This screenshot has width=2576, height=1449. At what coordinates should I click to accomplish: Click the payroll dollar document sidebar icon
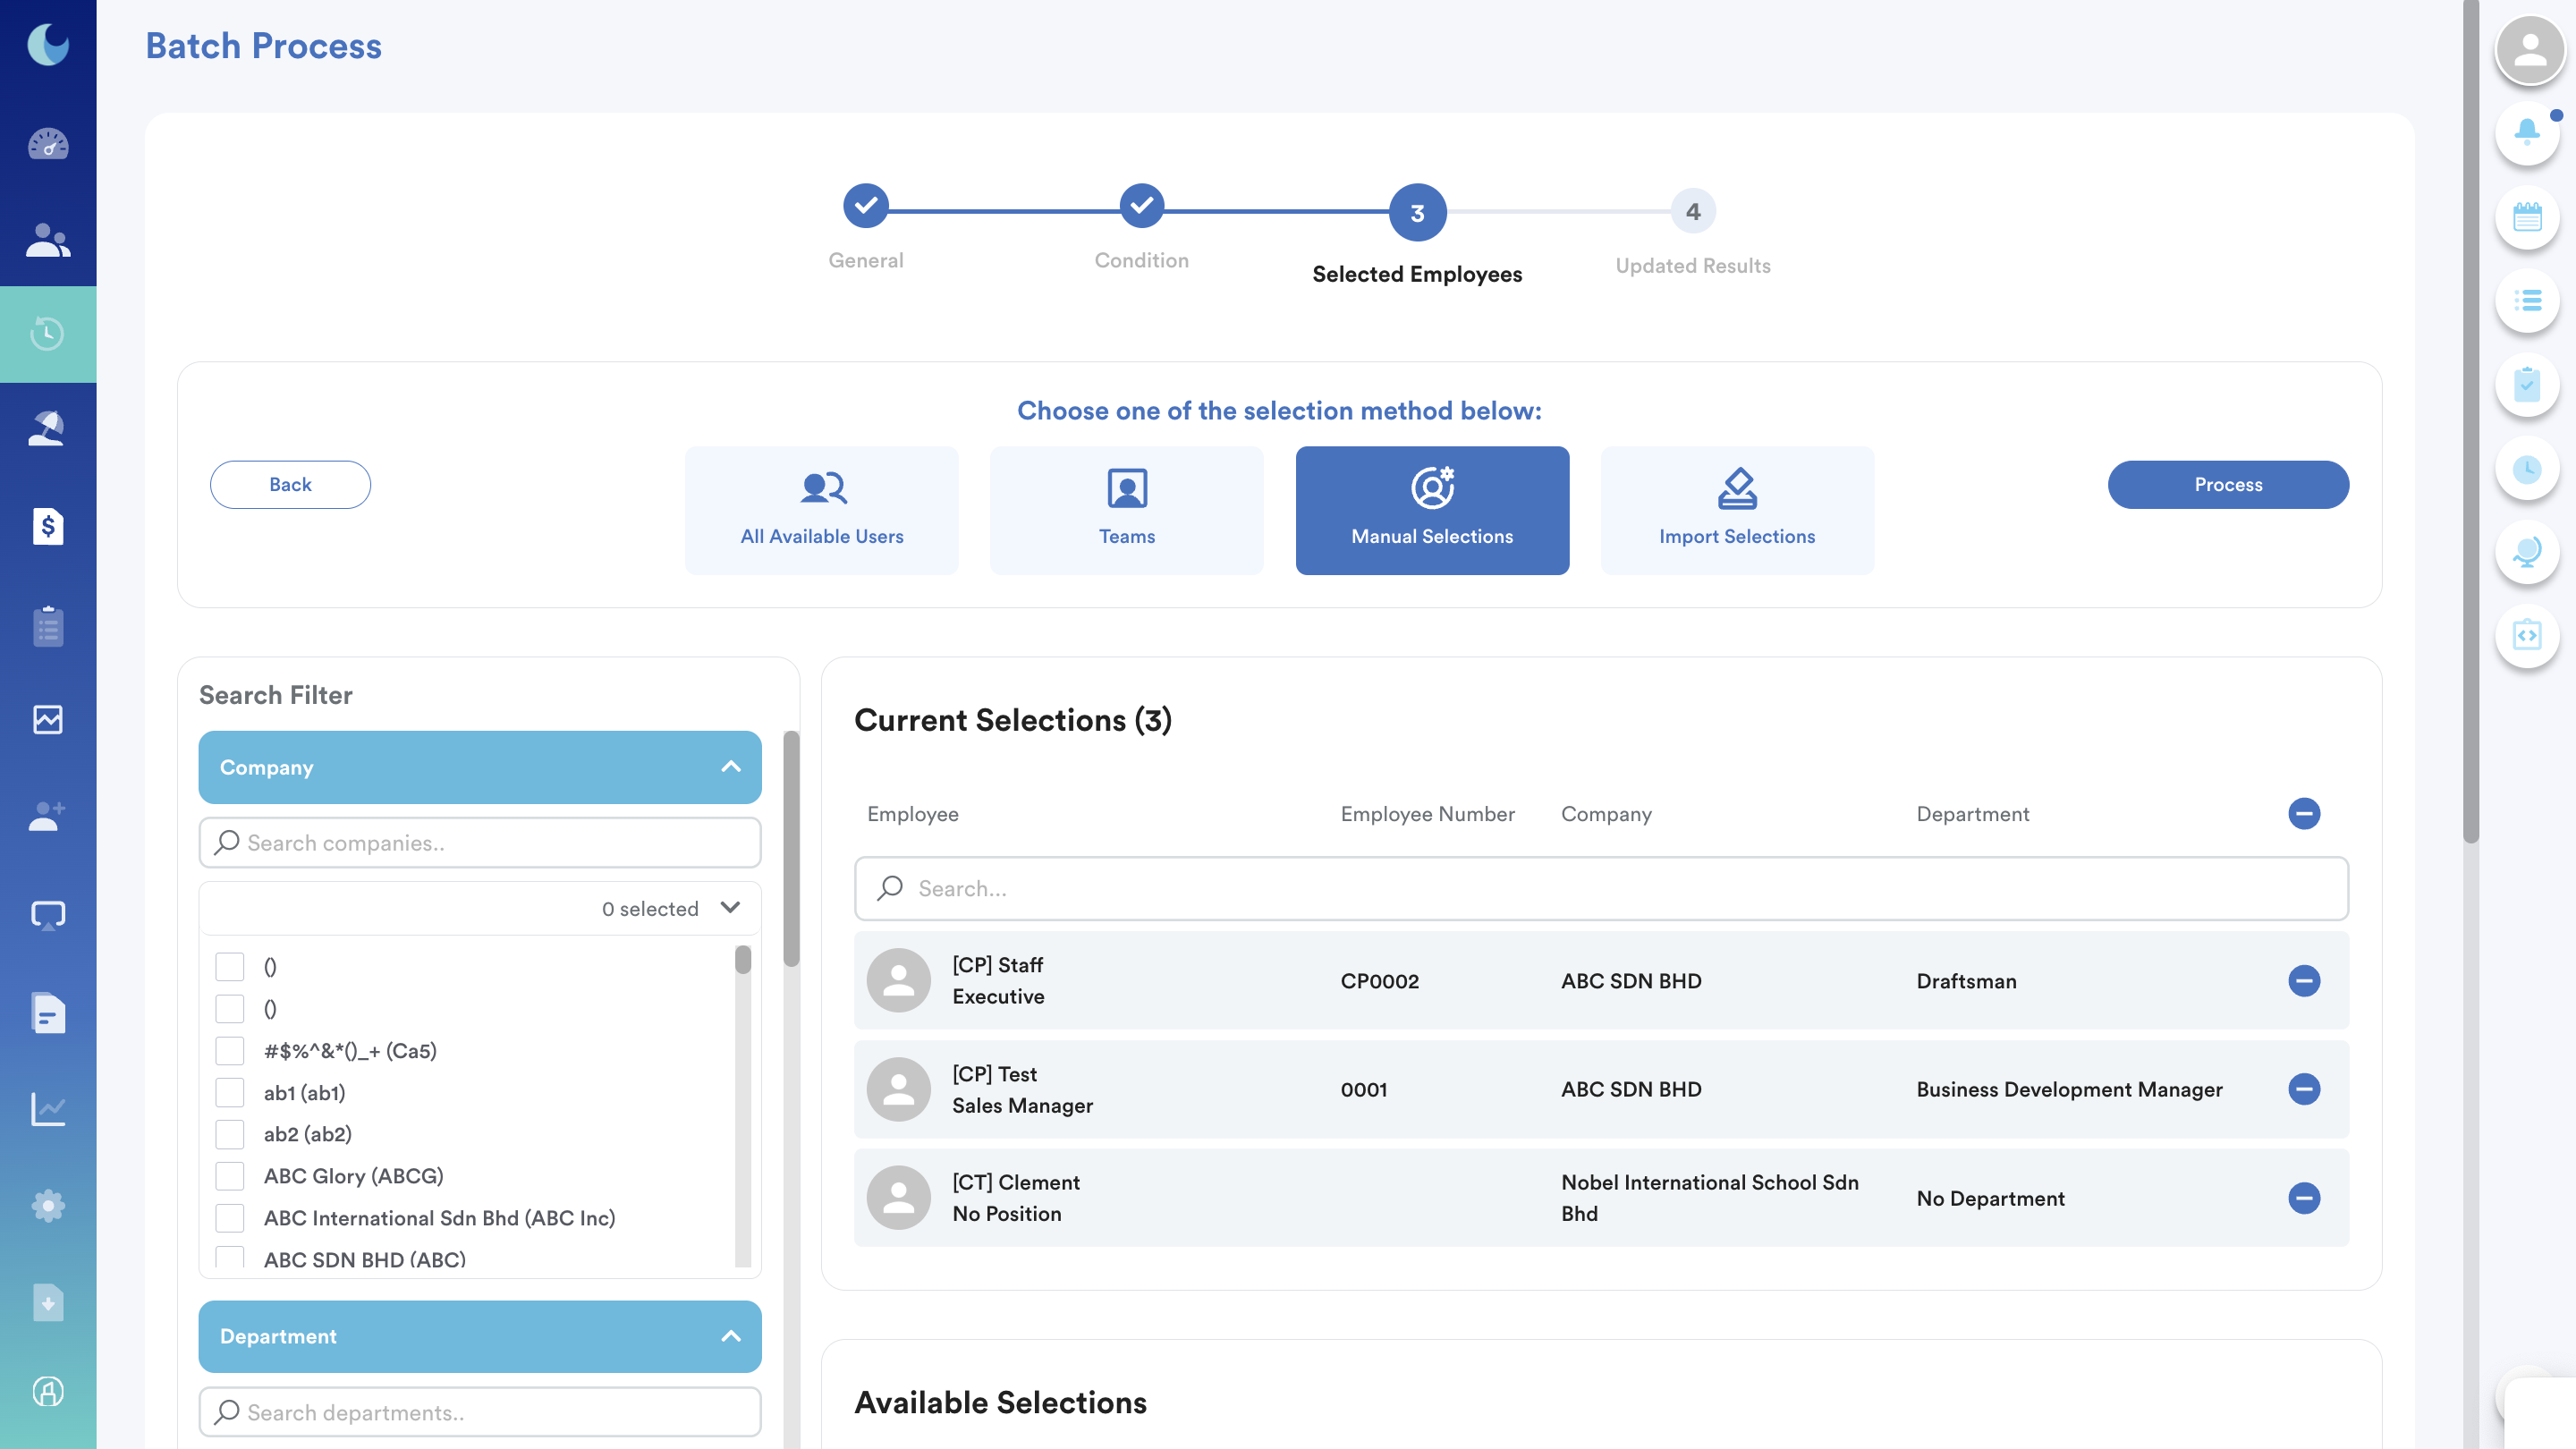(x=48, y=526)
